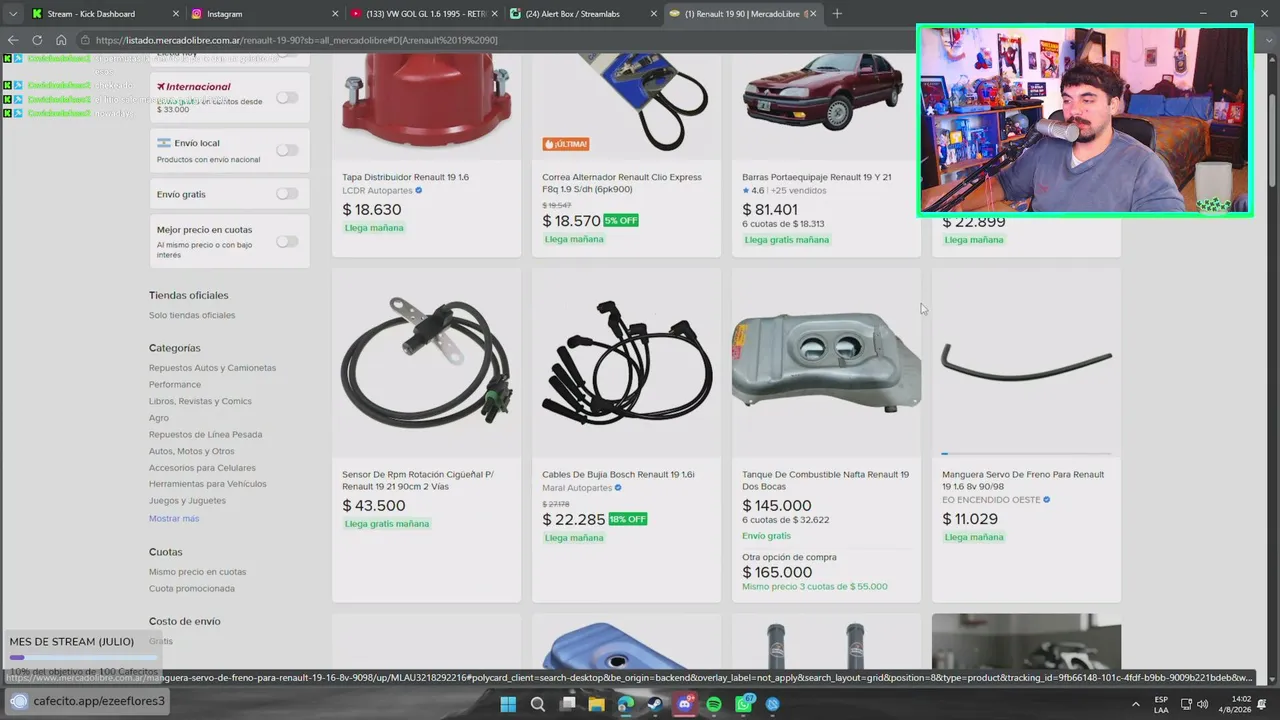The image size is (1280, 720).
Task: Open the network status tray icon
Action: coord(1186,704)
